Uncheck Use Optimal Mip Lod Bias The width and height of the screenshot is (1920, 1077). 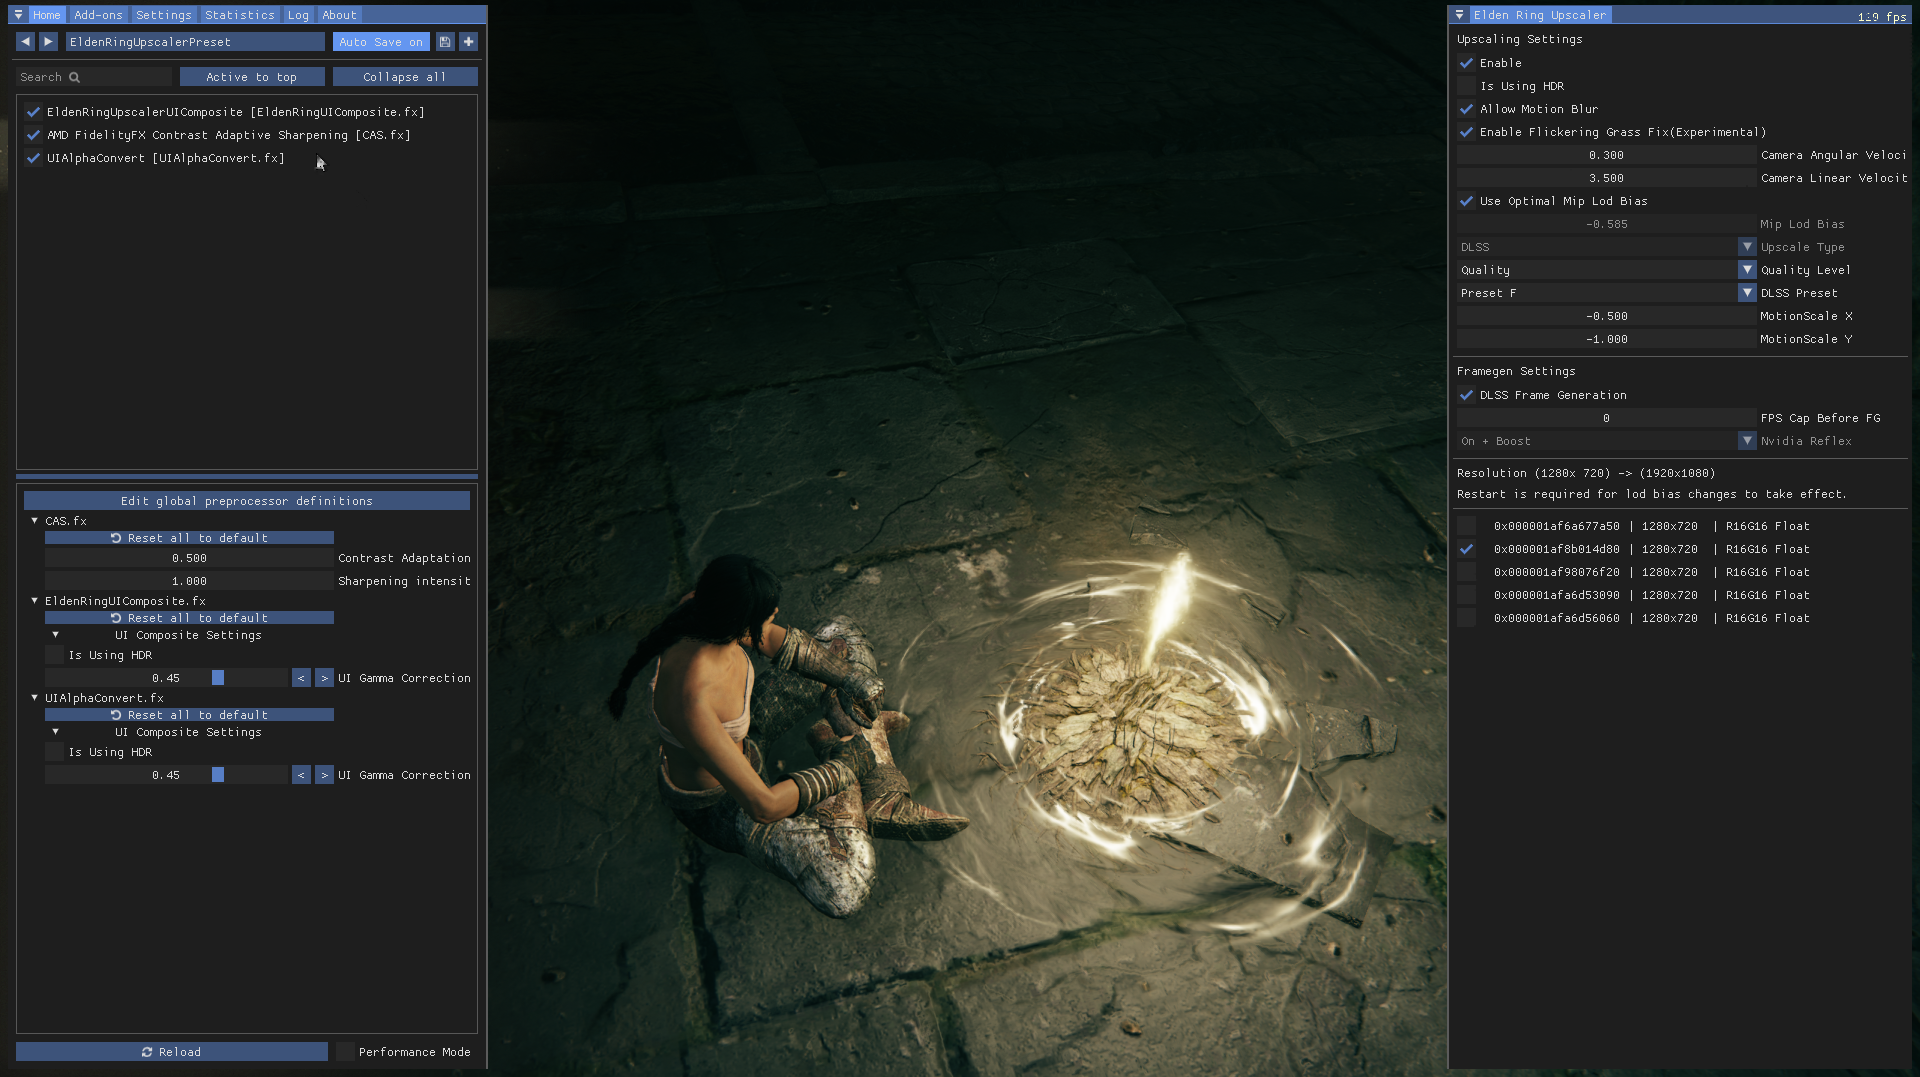coord(1466,201)
